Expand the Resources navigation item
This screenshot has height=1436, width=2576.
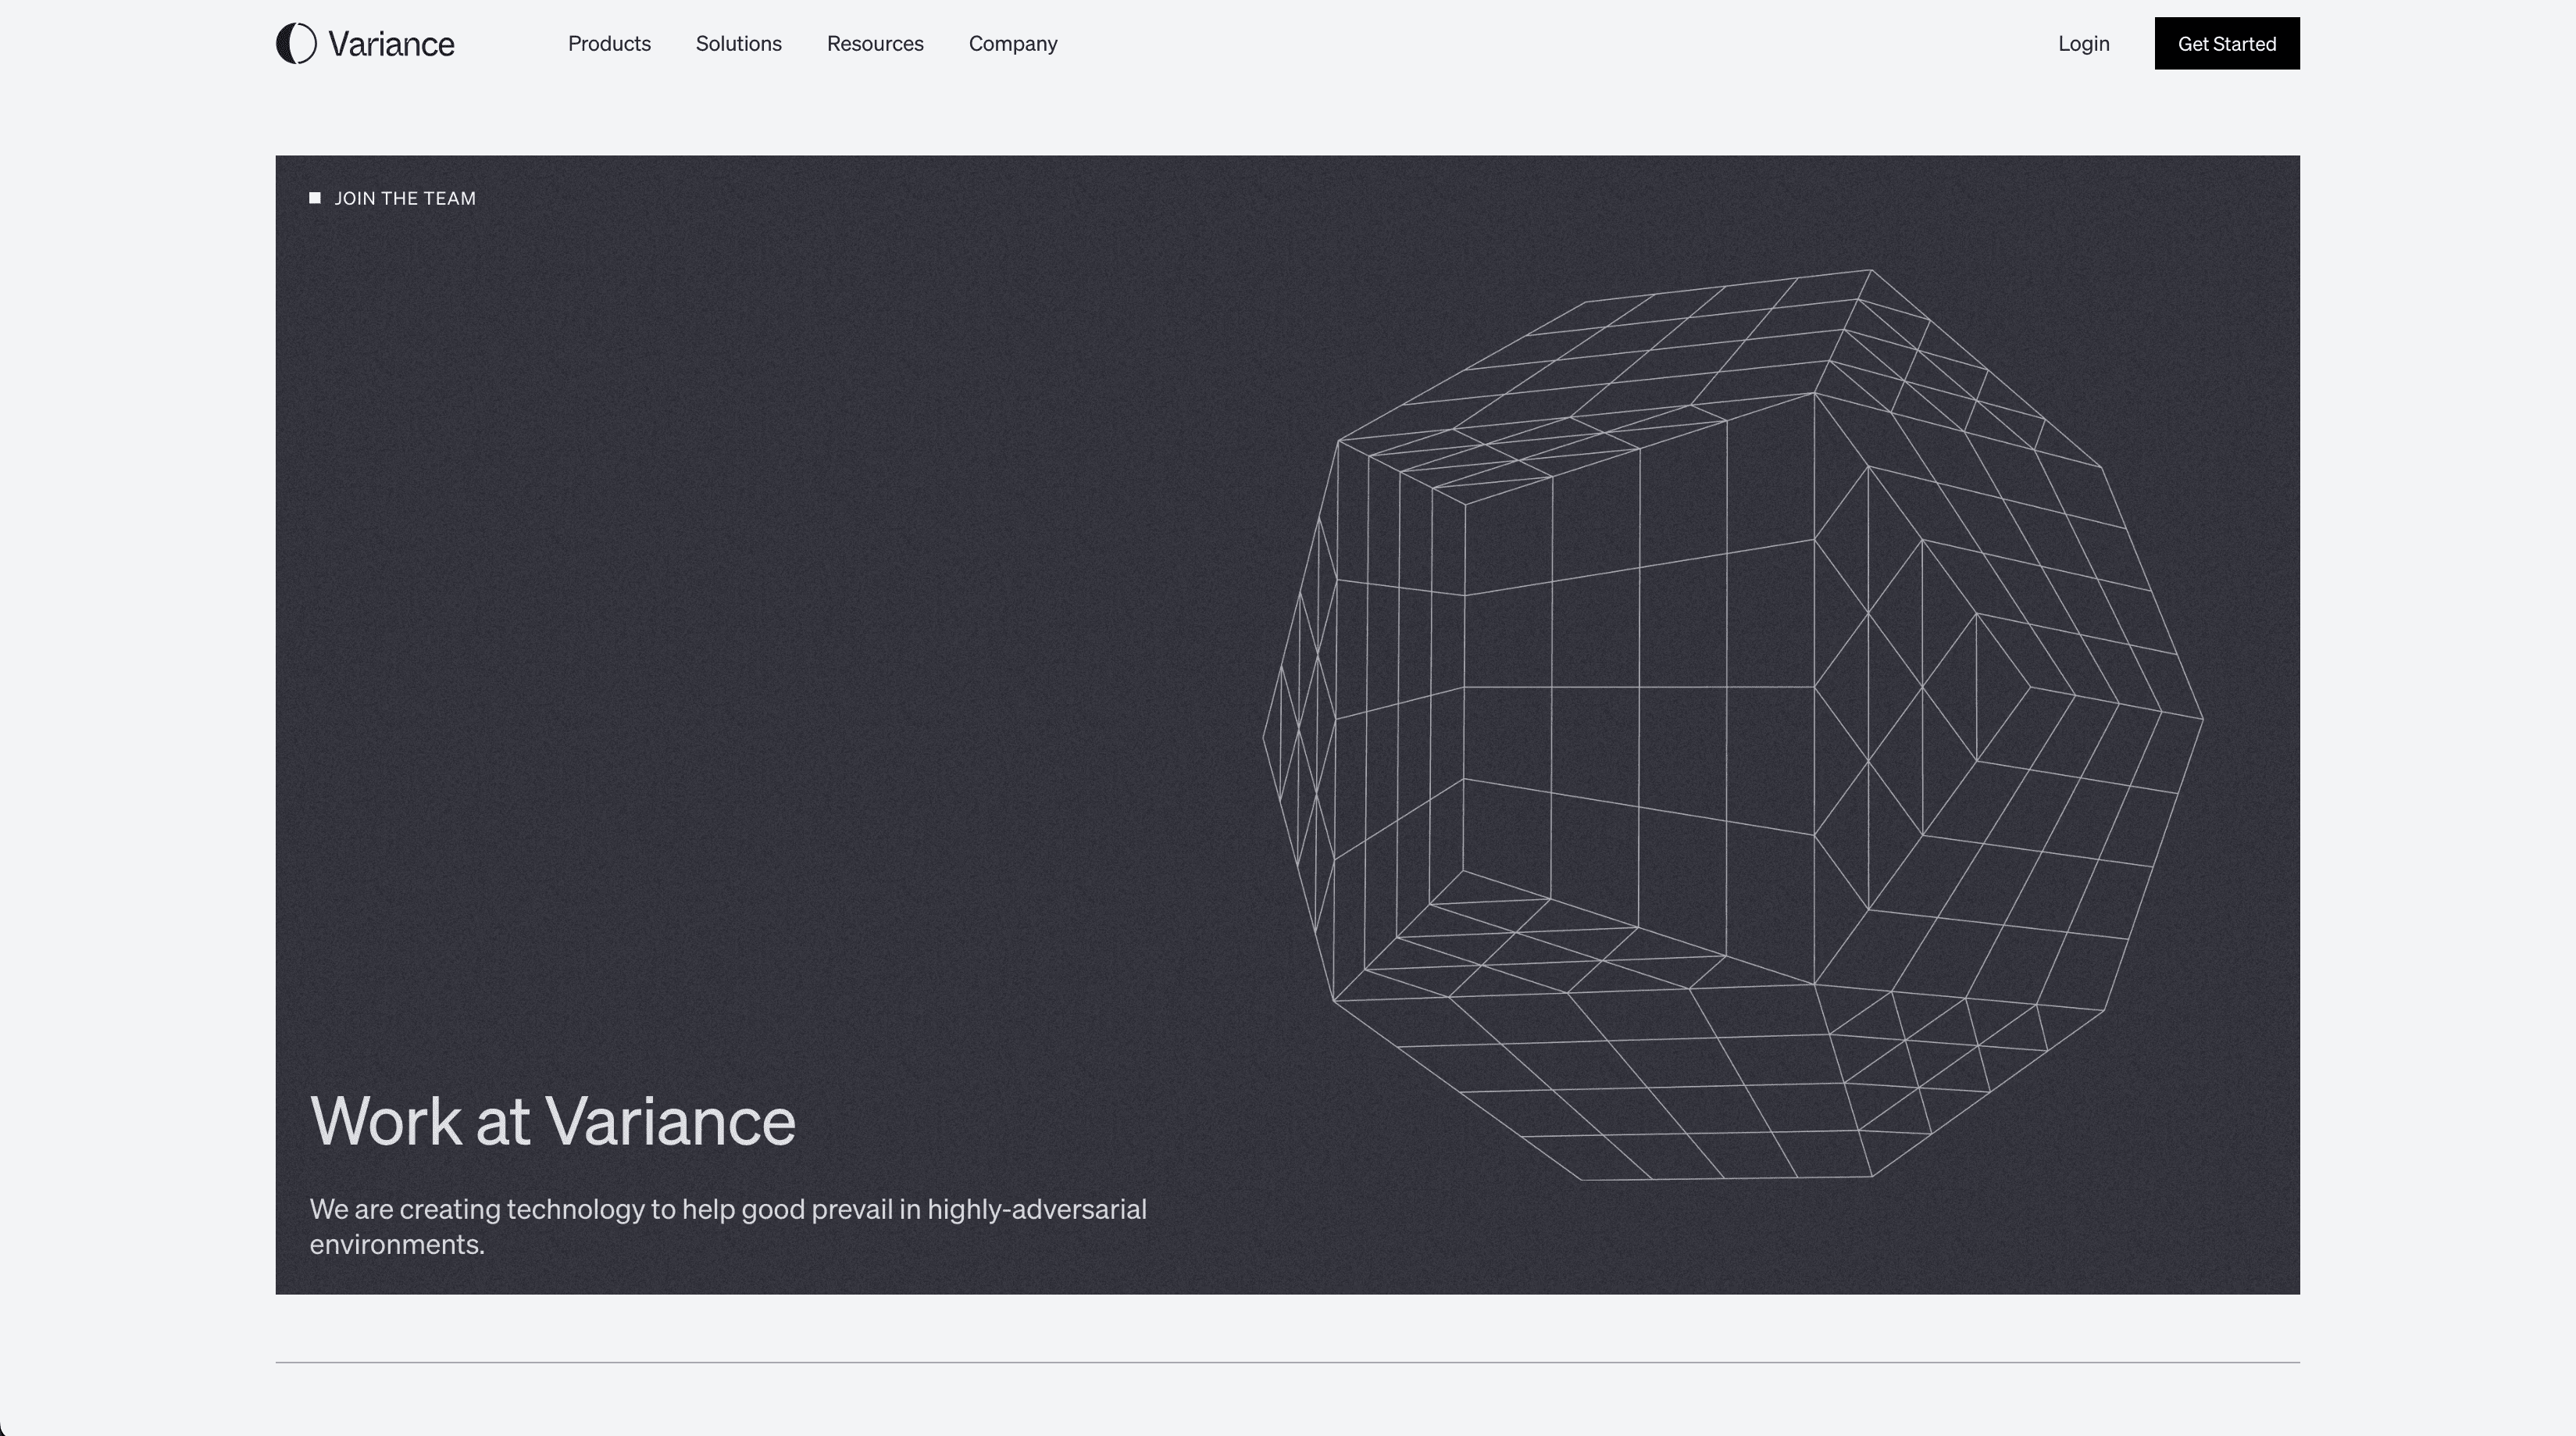click(875, 44)
